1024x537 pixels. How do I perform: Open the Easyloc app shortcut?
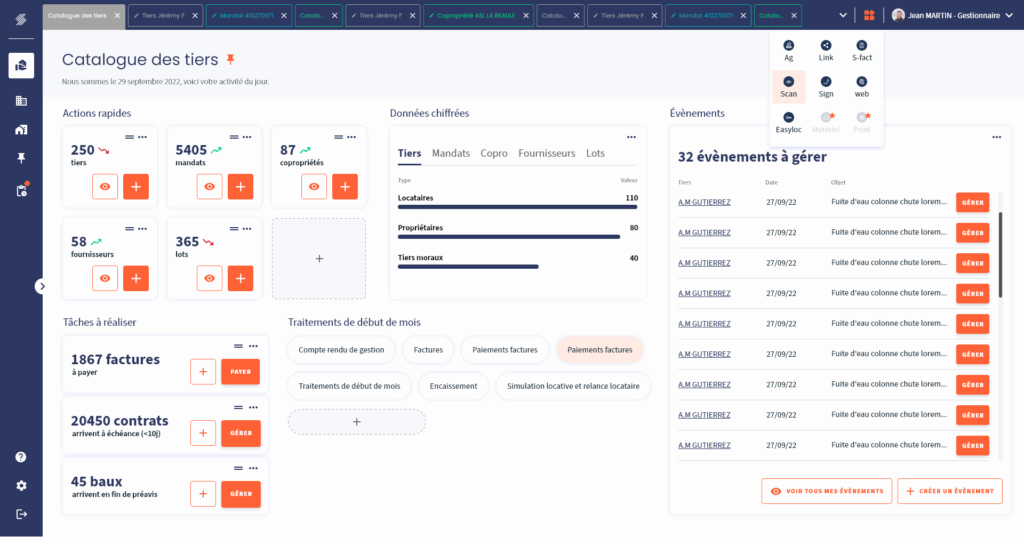tap(788, 122)
